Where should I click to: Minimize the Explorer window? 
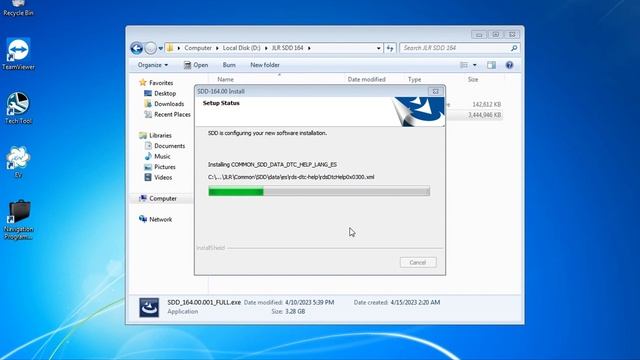479,35
